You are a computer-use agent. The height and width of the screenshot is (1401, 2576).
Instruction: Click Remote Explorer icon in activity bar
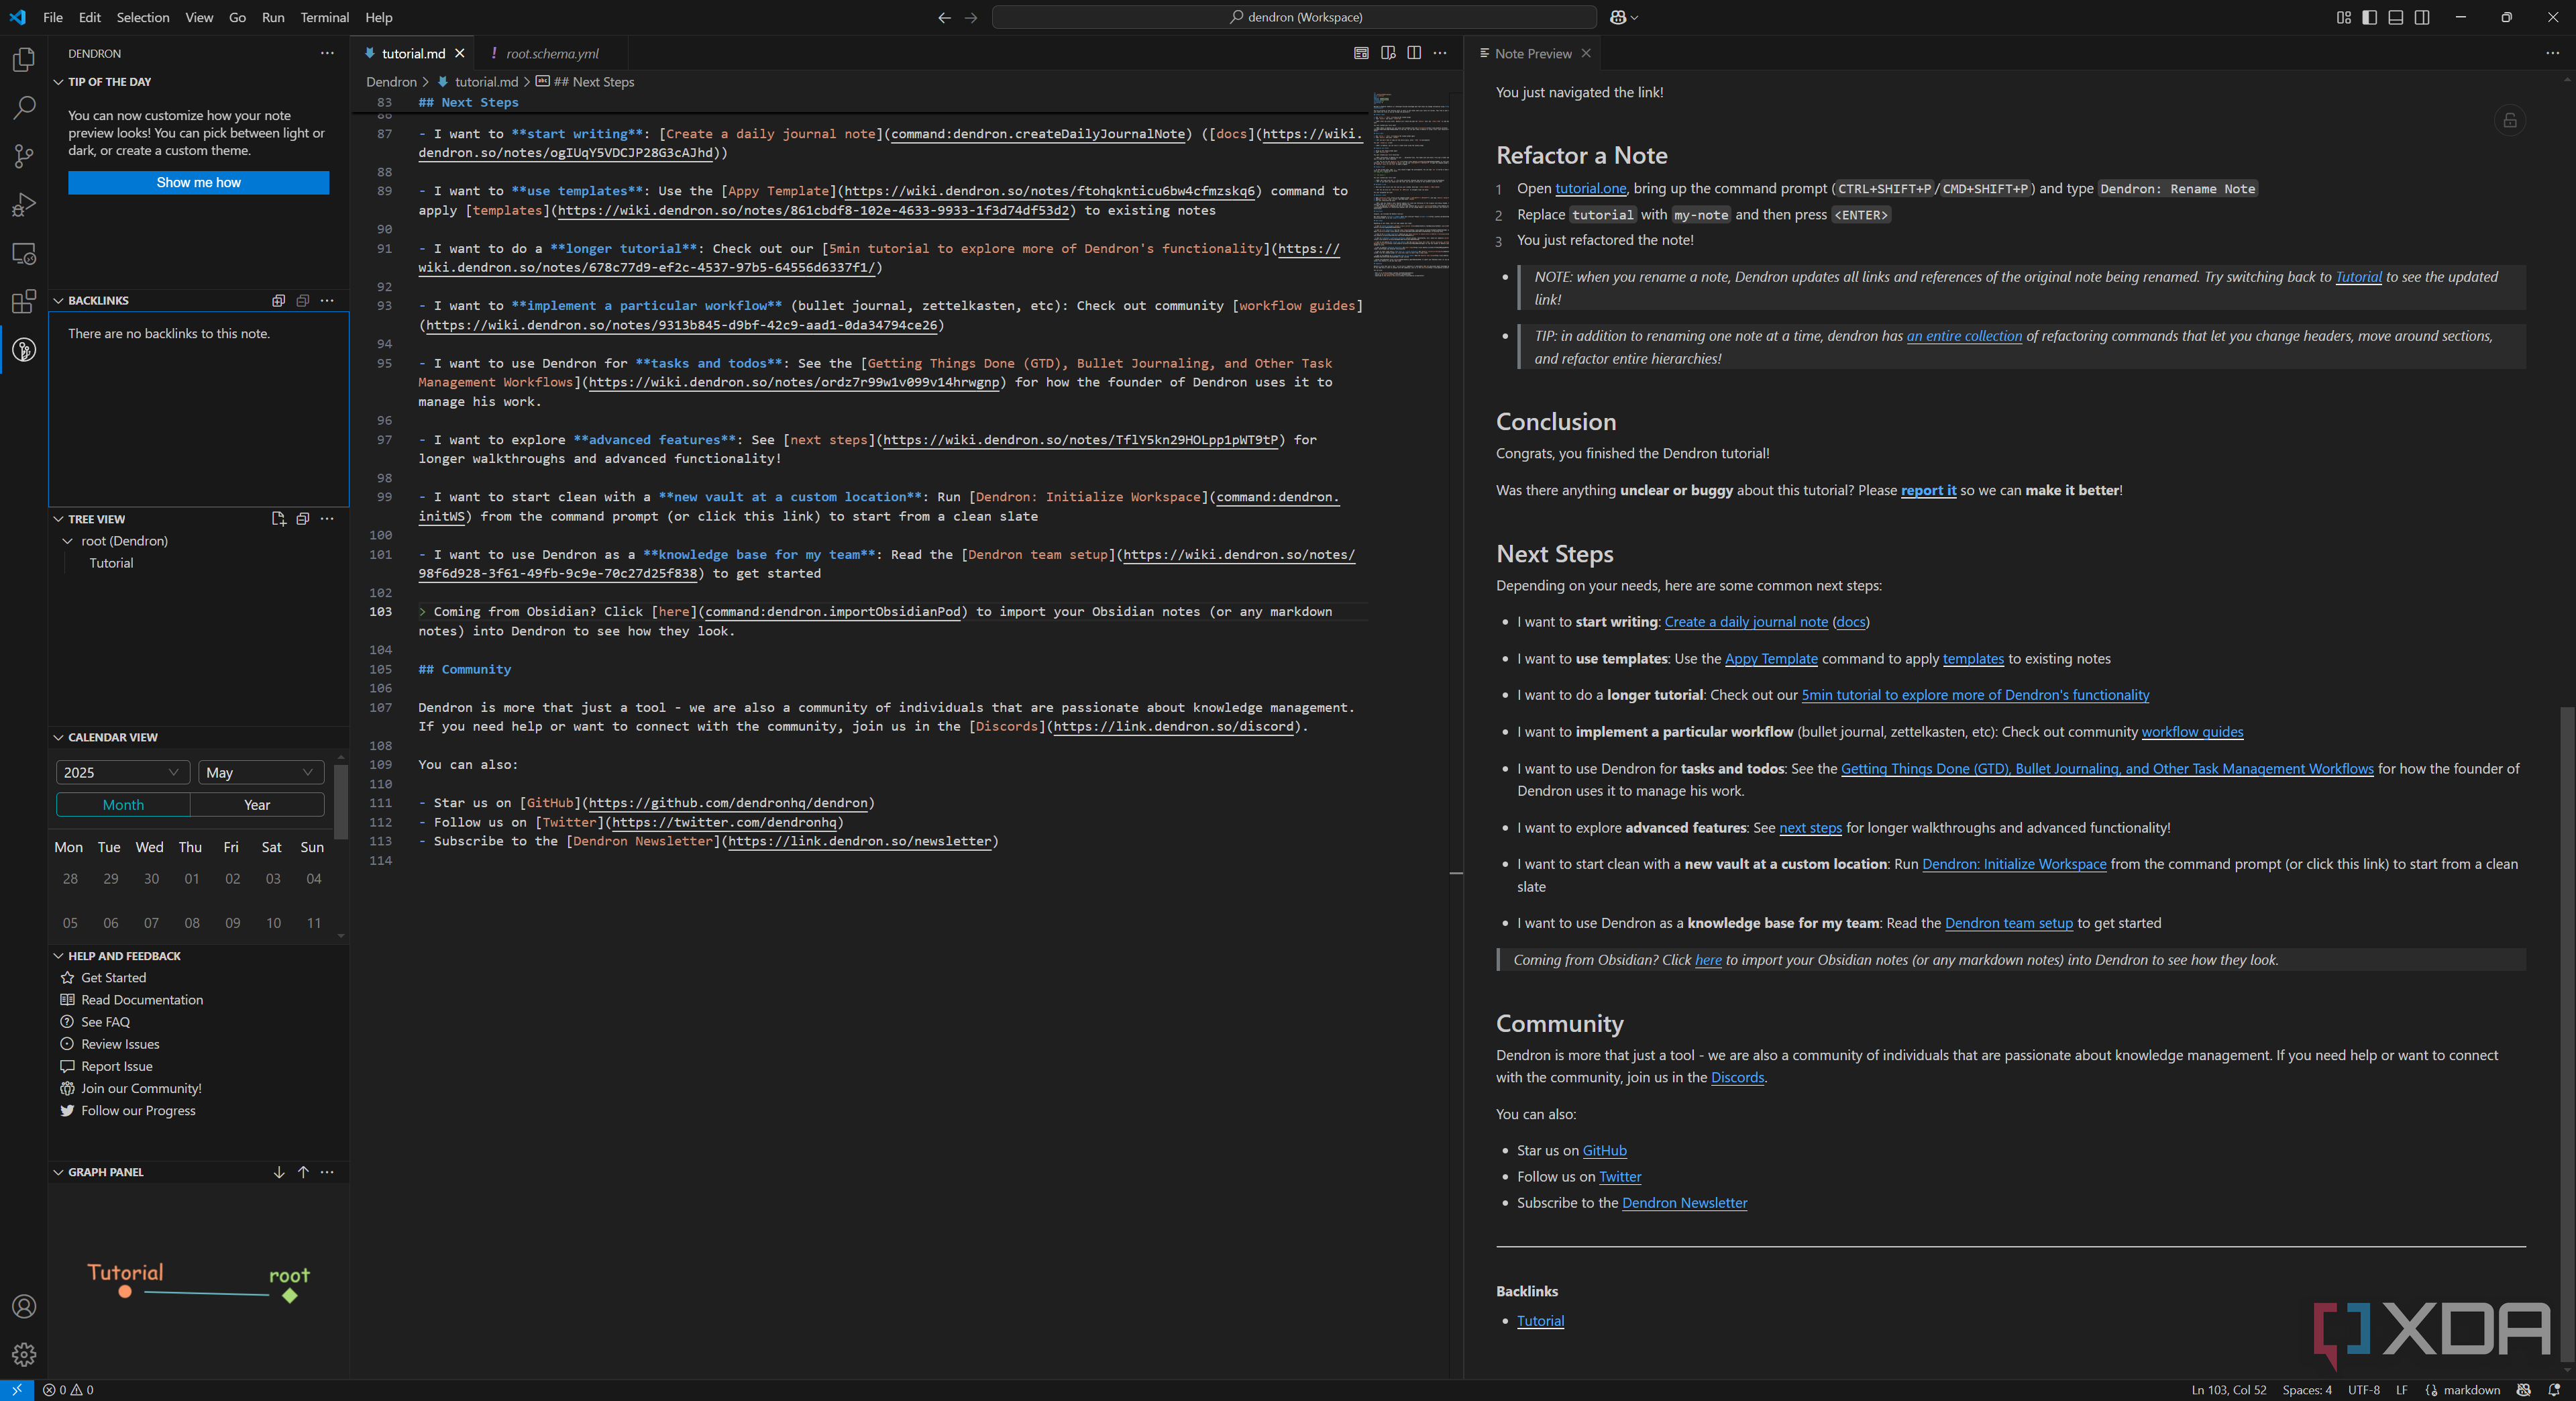[x=24, y=254]
